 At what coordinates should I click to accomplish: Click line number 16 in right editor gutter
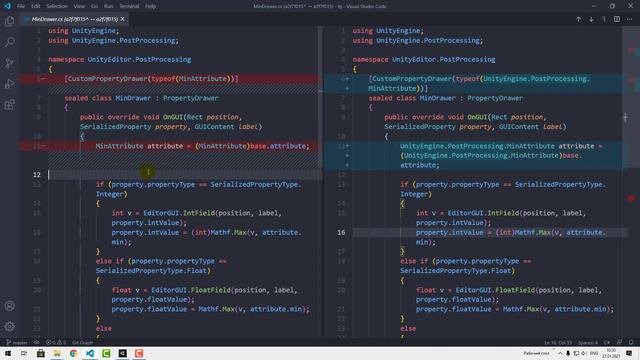pyautogui.click(x=341, y=232)
